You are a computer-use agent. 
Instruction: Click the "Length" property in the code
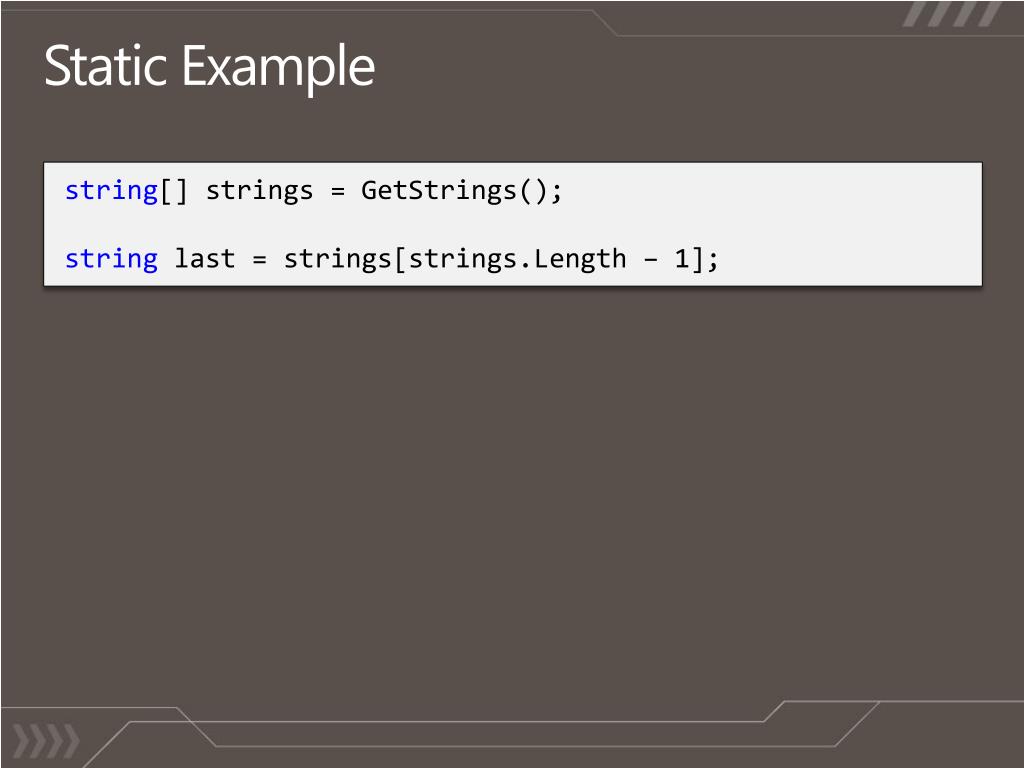point(580,259)
